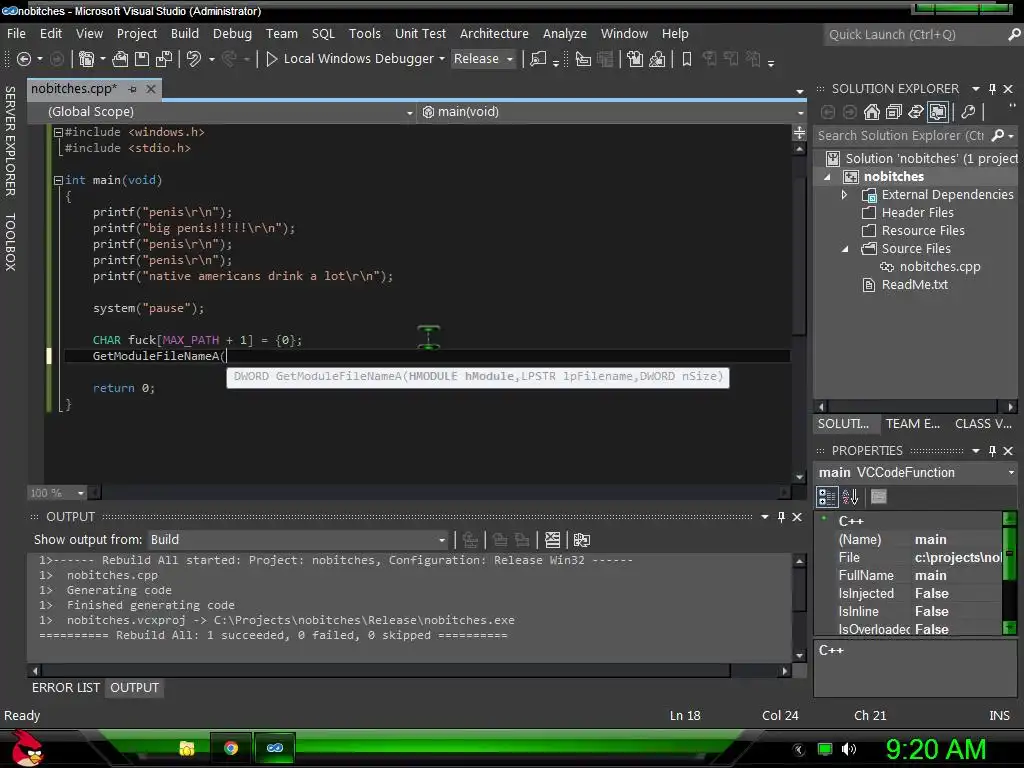Select nobitches.cpp in Solution Explorer
1024x768 pixels.
tap(940, 266)
